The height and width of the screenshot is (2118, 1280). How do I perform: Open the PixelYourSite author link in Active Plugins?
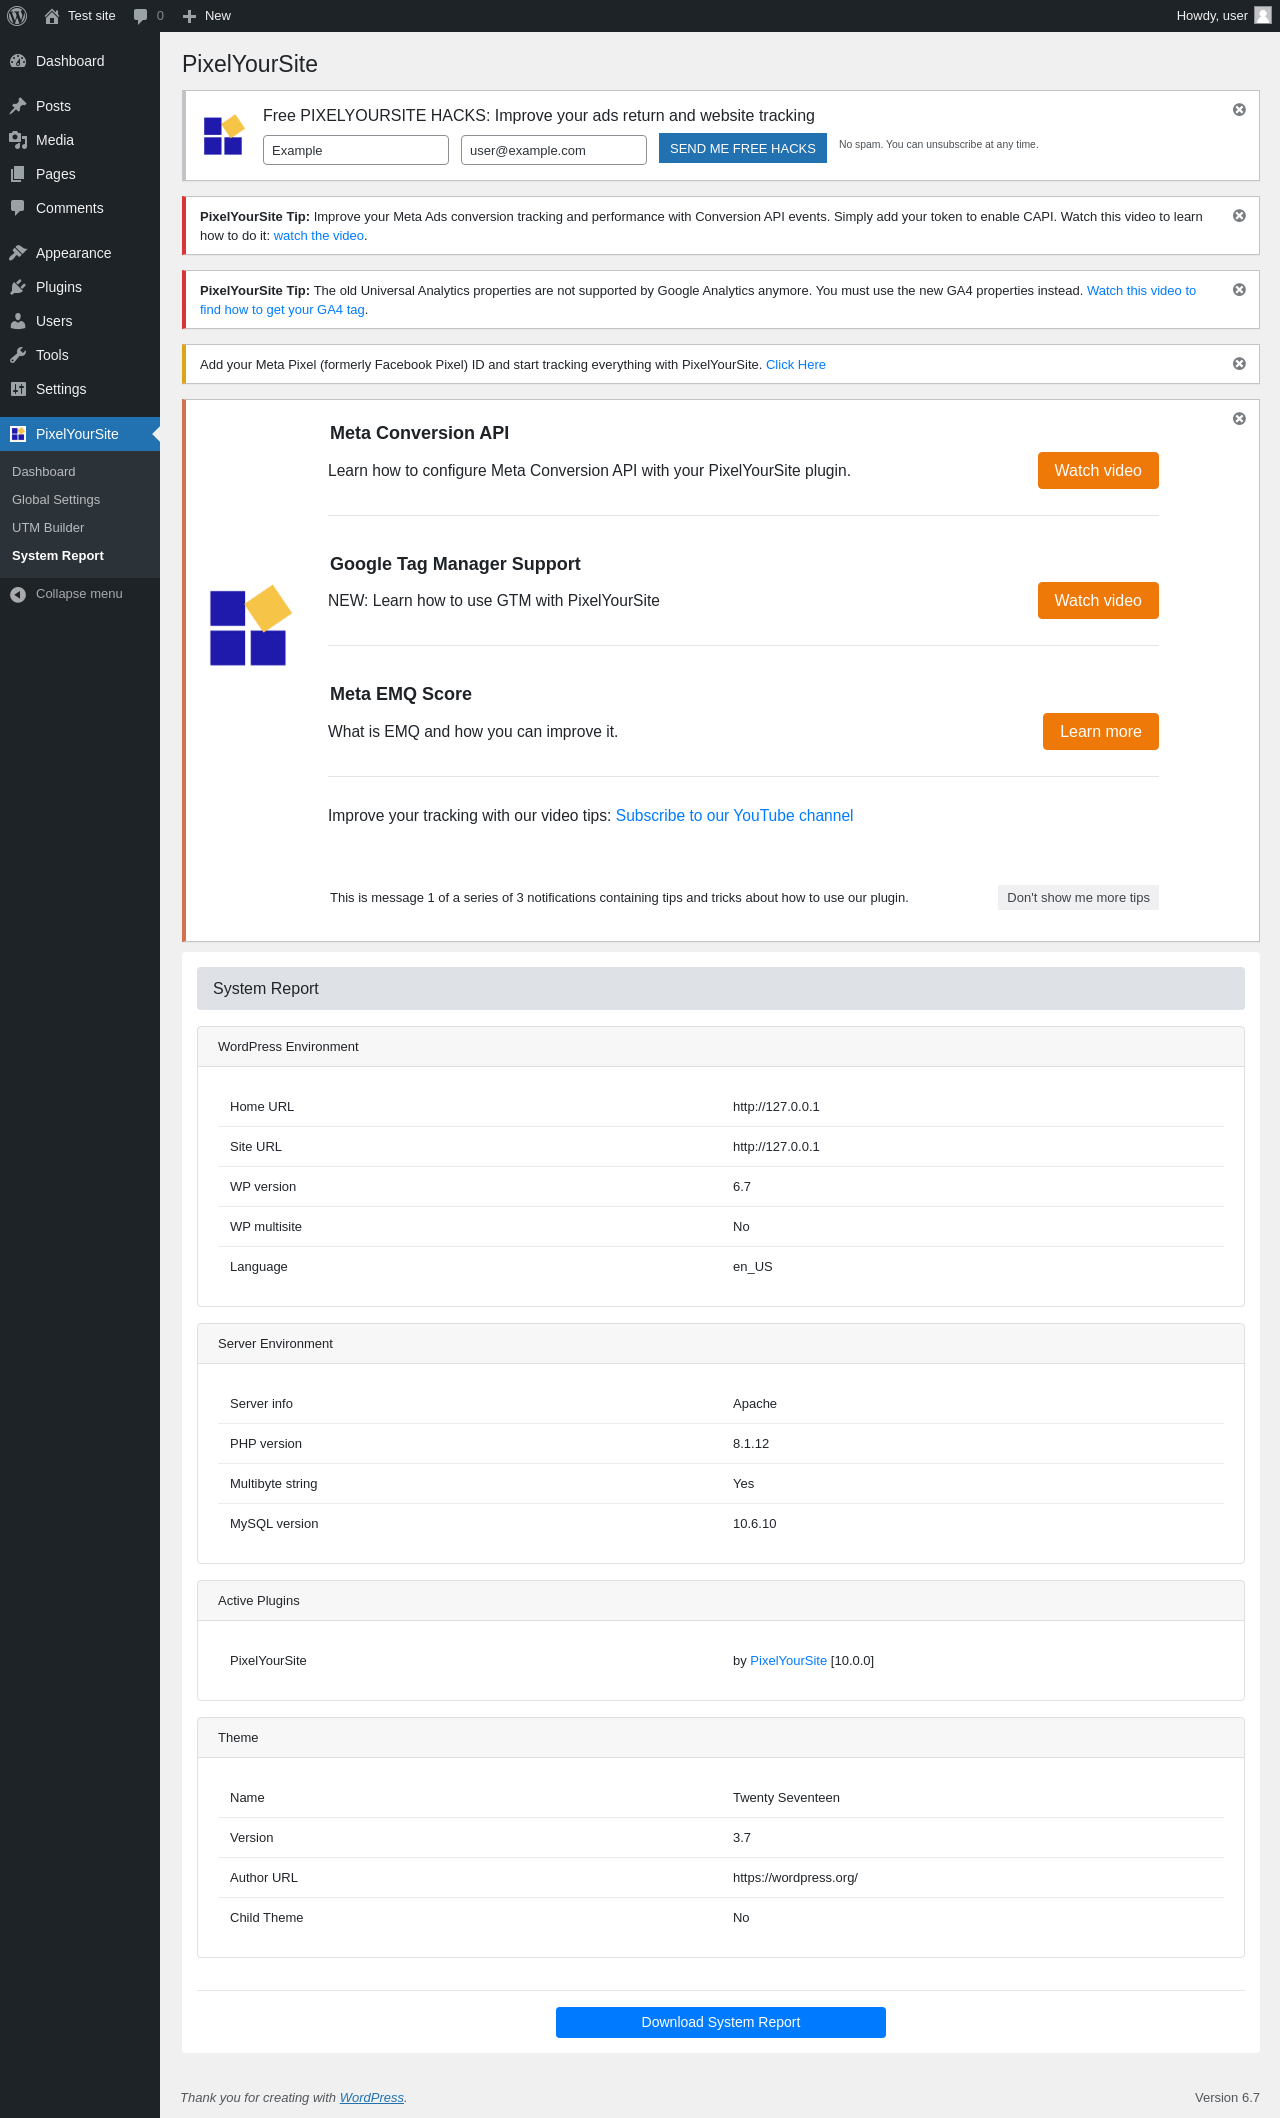click(x=788, y=1661)
